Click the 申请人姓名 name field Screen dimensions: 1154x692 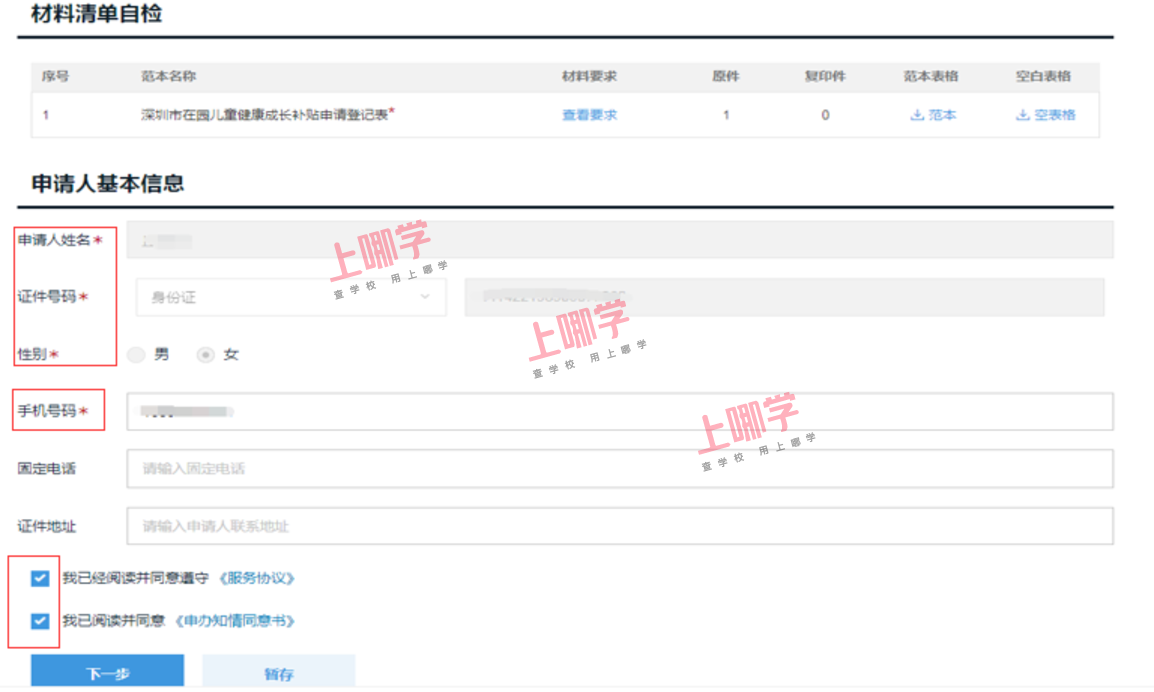(619, 240)
